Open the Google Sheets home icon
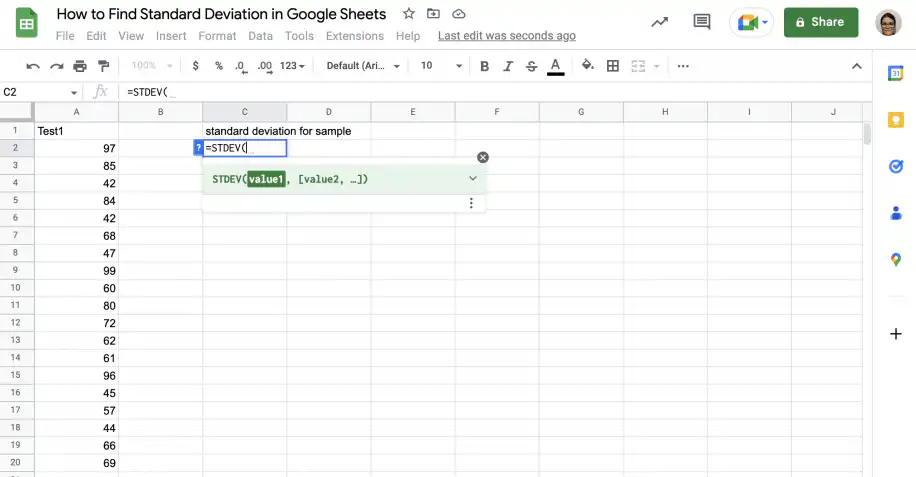 click(x=26, y=23)
